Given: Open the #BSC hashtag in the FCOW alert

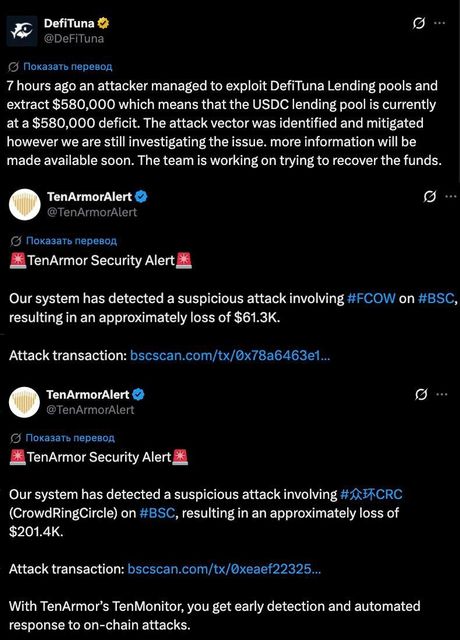Looking at the screenshot, I should [x=436, y=298].
